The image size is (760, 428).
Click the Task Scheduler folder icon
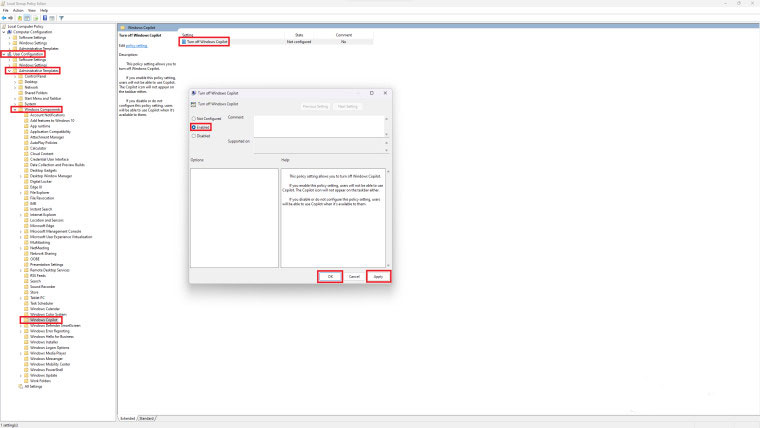point(26,303)
